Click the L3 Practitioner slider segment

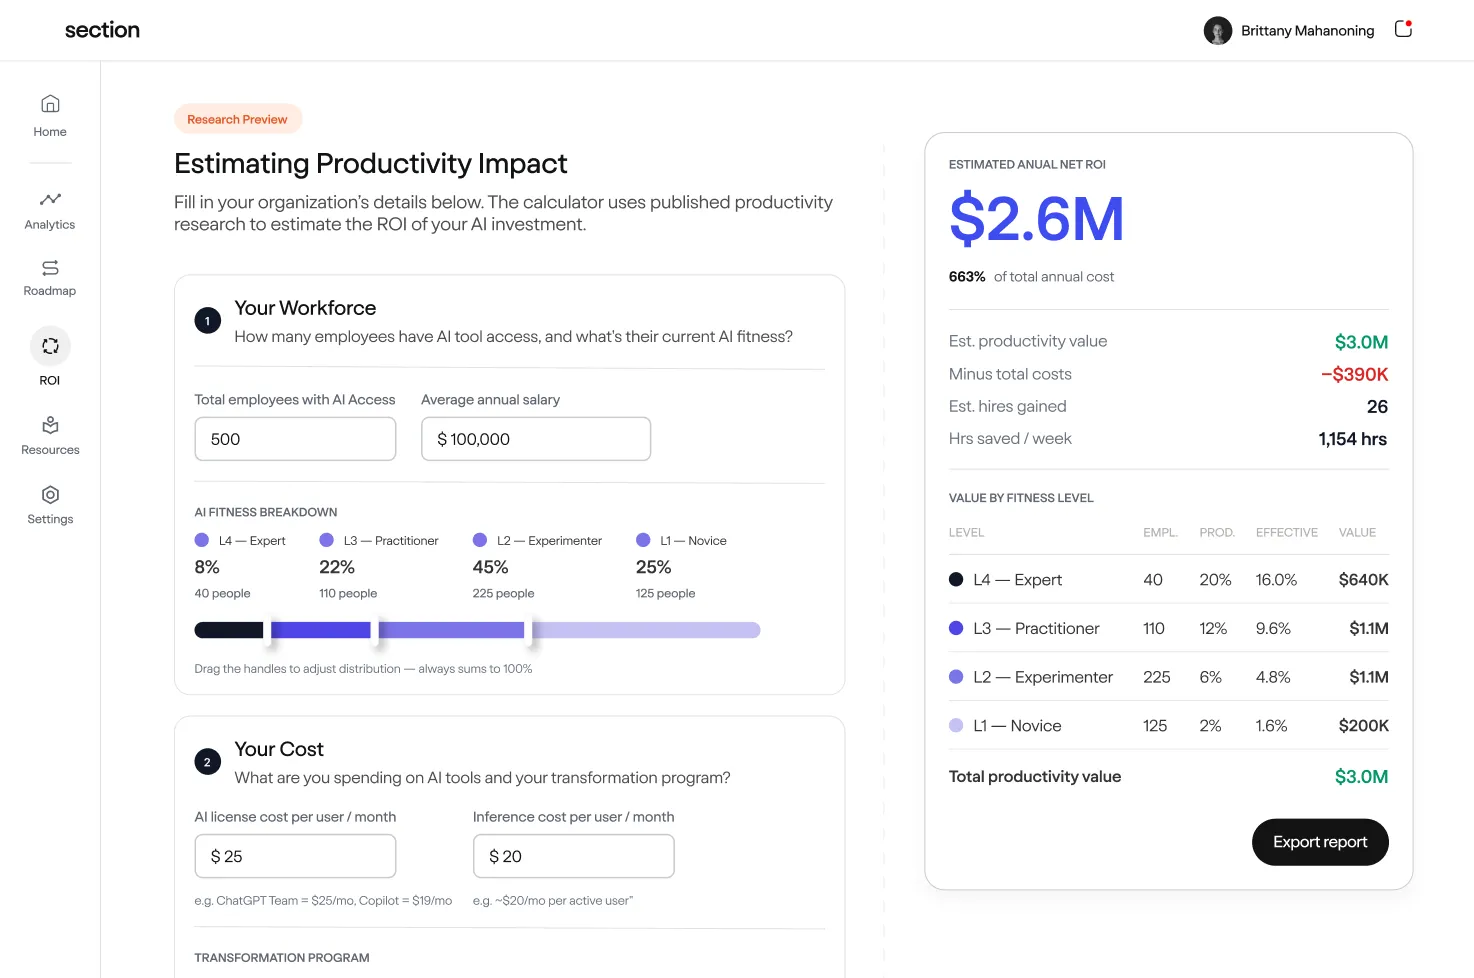pyautogui.click(x=320, y=630)
